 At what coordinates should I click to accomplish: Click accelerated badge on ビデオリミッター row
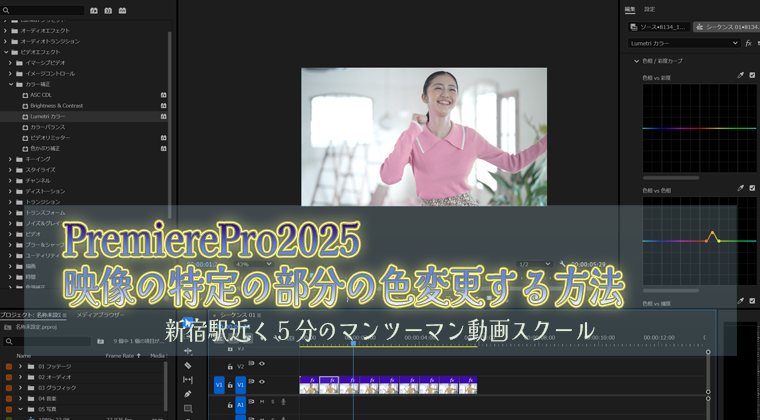tap(164, 138)
